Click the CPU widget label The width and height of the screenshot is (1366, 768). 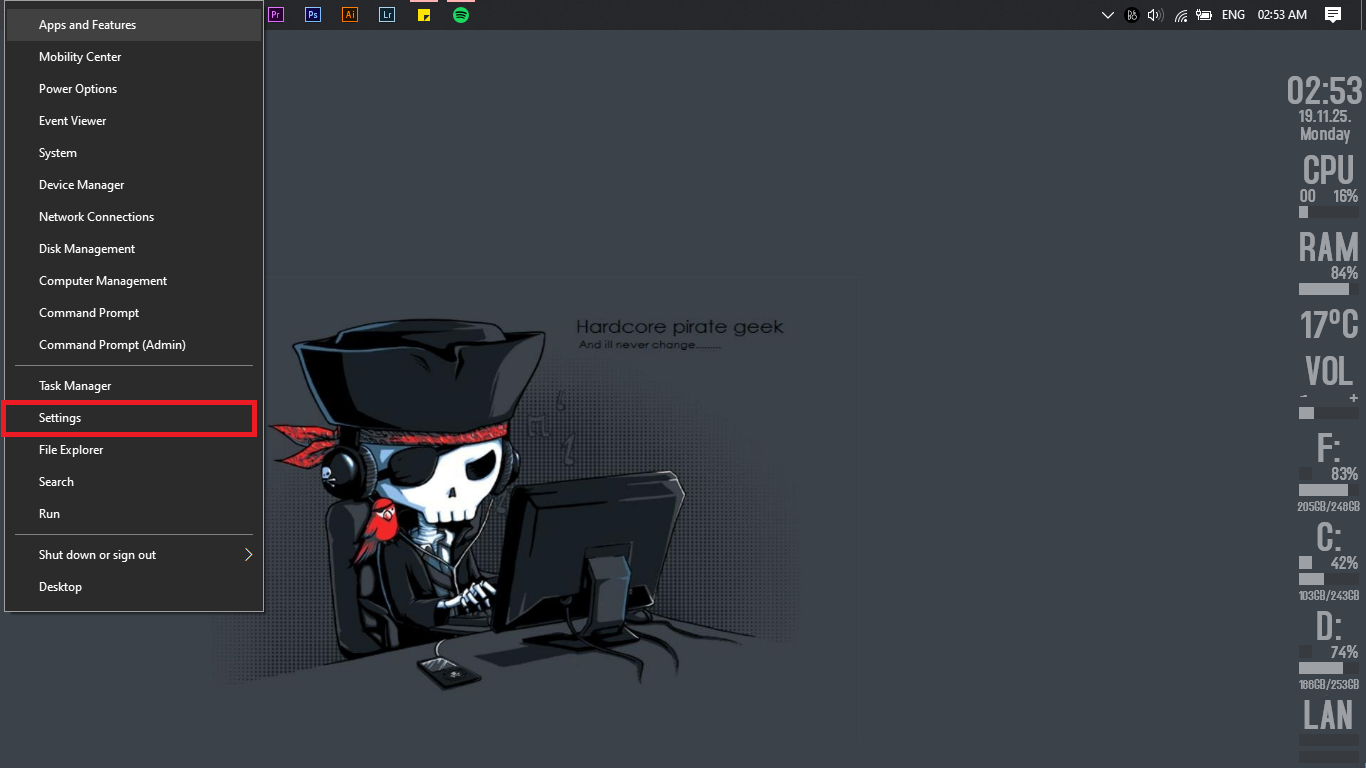(x=1328, y=170)
